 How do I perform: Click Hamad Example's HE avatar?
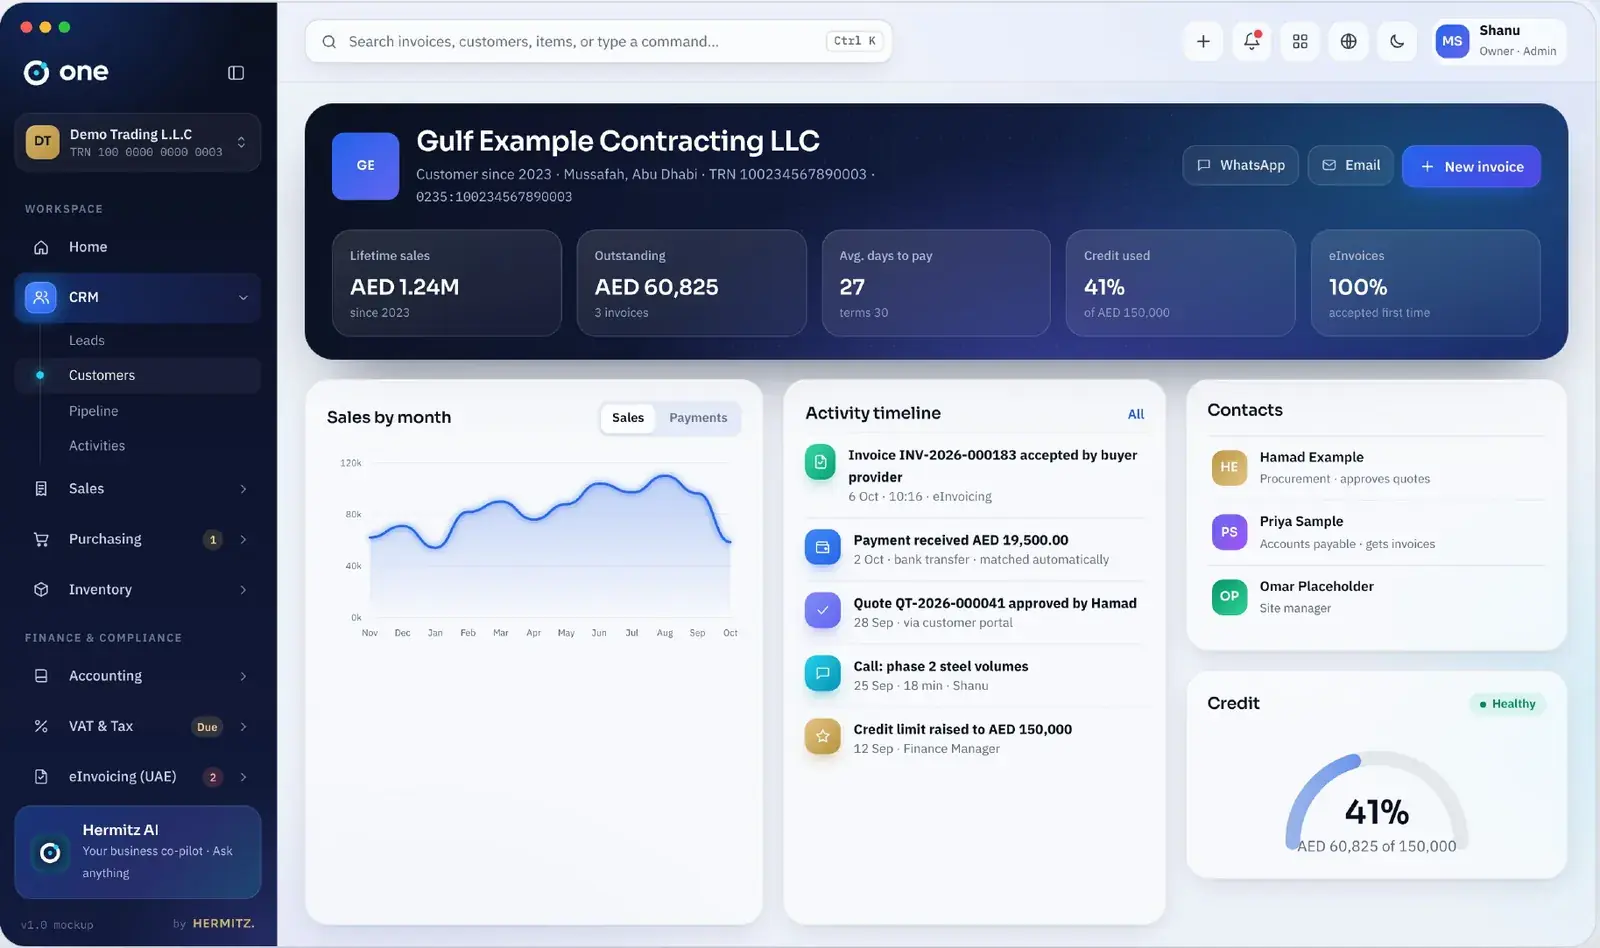1229,467
